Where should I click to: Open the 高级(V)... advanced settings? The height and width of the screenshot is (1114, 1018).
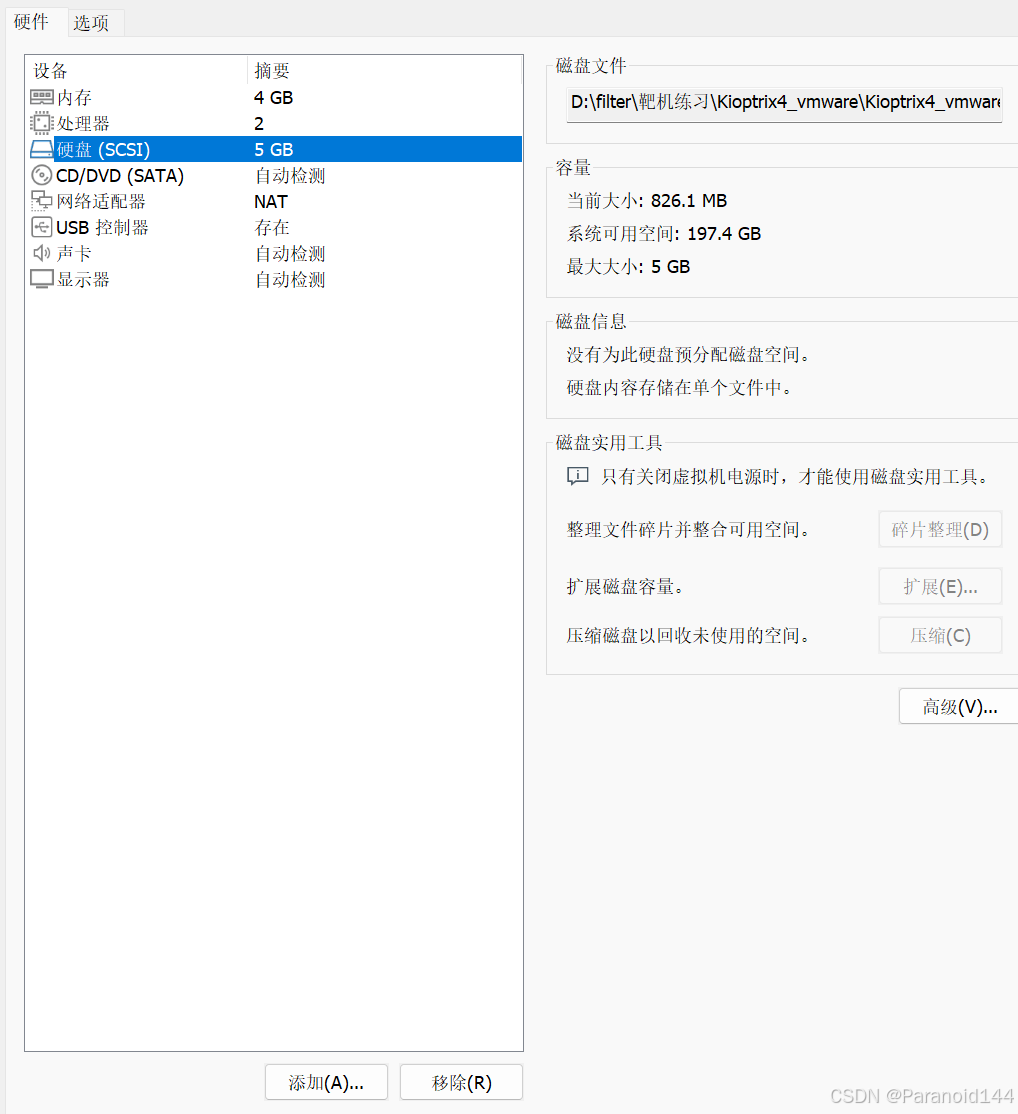coord(959,706)
